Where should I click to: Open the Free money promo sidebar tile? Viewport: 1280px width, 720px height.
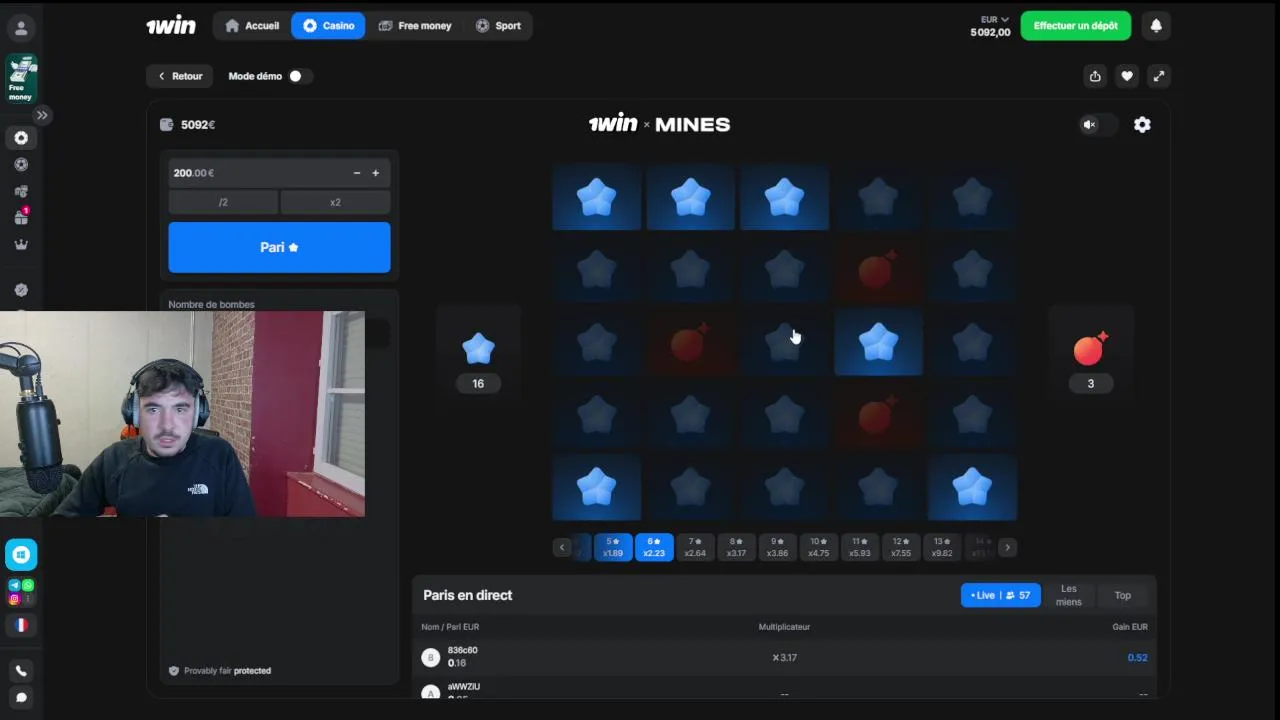[x=21, y=79]
